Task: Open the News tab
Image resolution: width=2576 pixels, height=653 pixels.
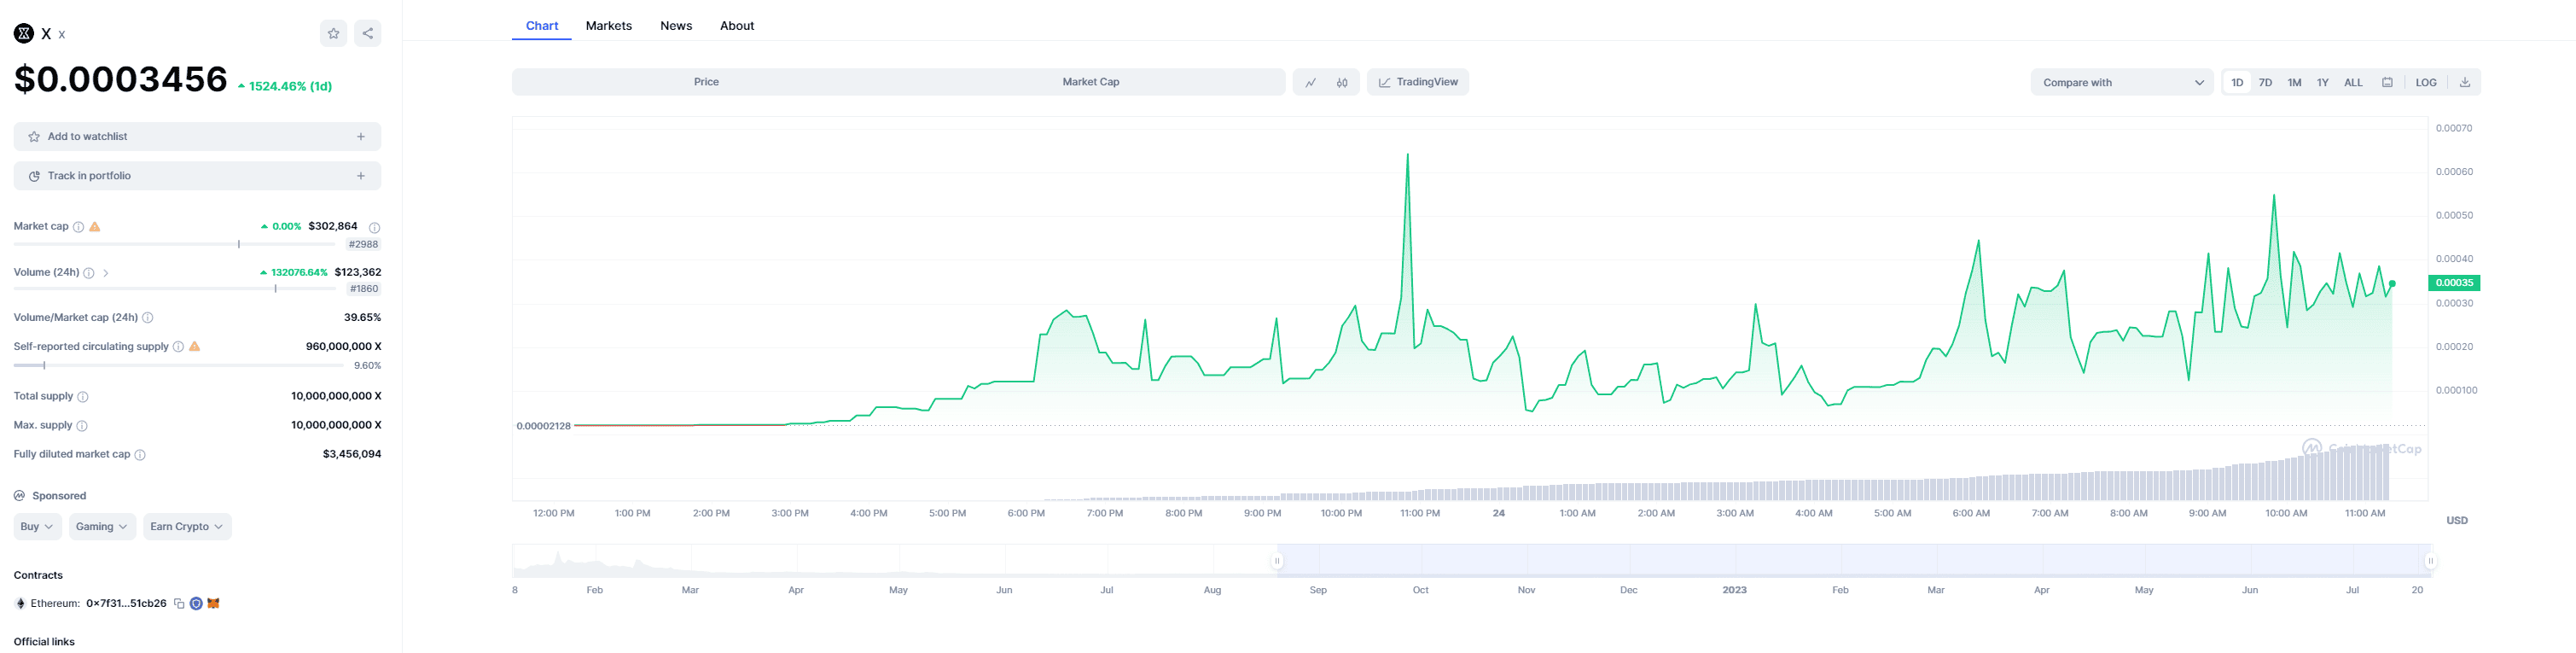Action: click(676, 26)
